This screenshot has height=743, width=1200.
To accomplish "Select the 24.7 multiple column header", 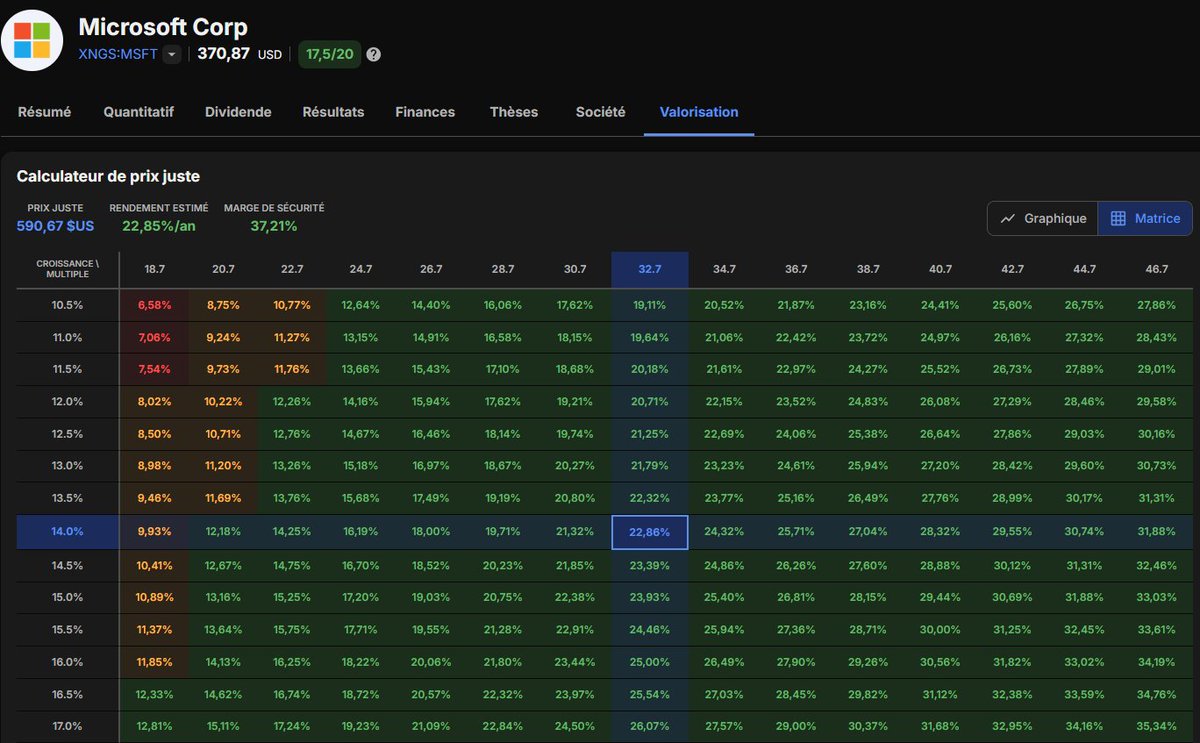I will (x=361, y=269).
